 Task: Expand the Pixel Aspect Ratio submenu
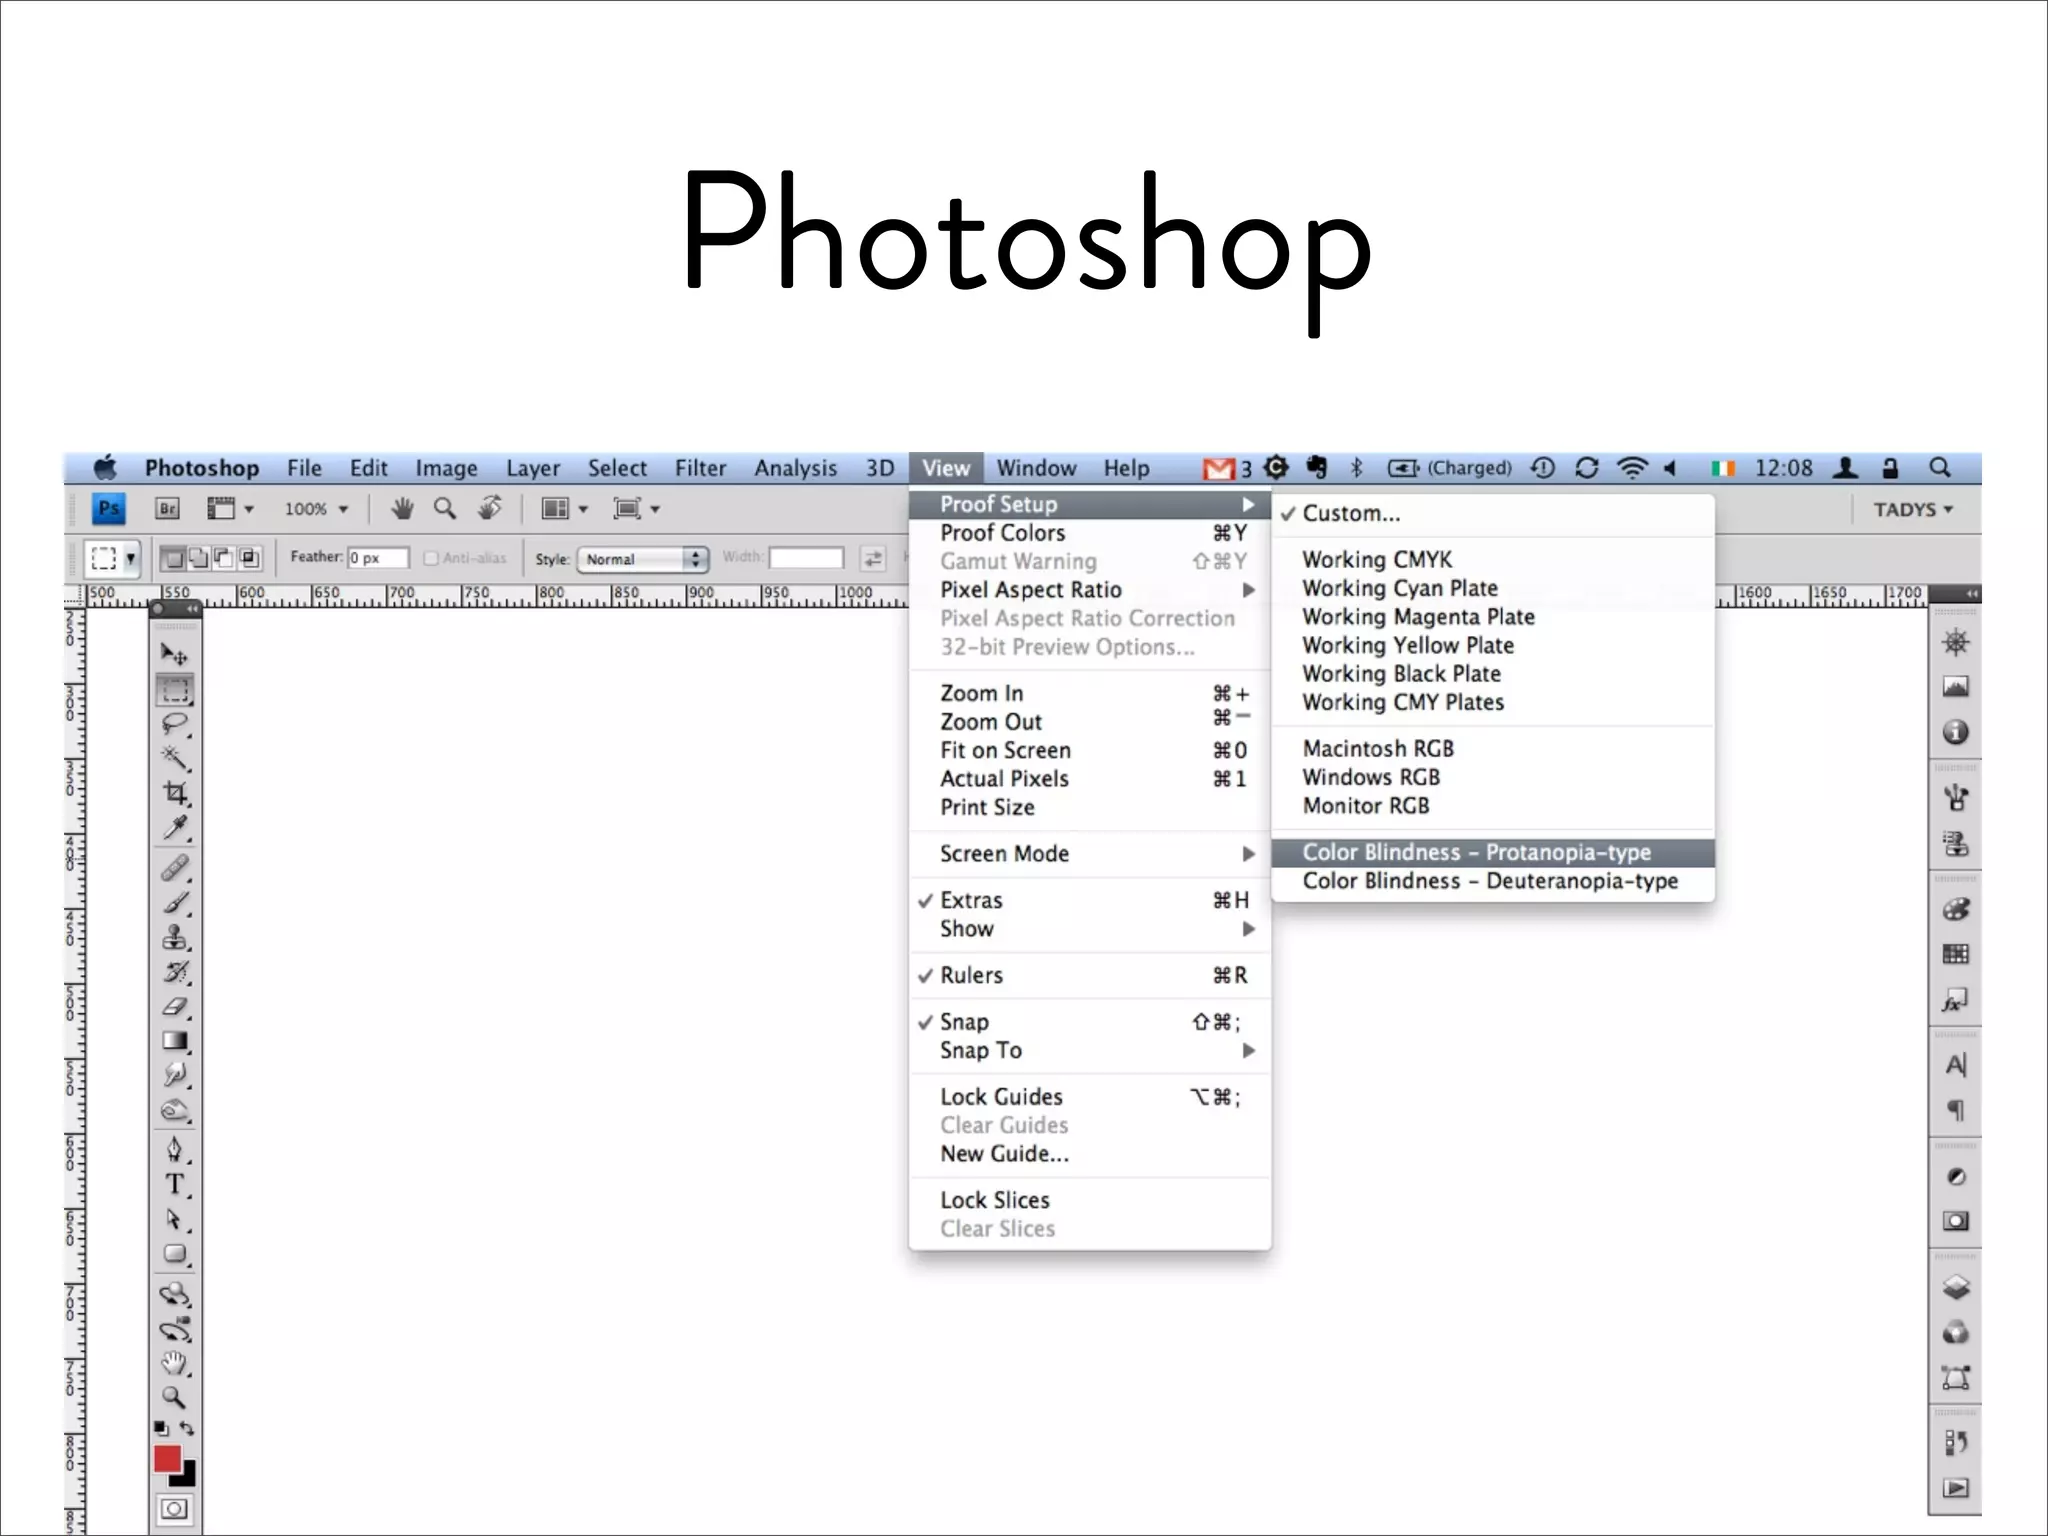pos(1090,590)
